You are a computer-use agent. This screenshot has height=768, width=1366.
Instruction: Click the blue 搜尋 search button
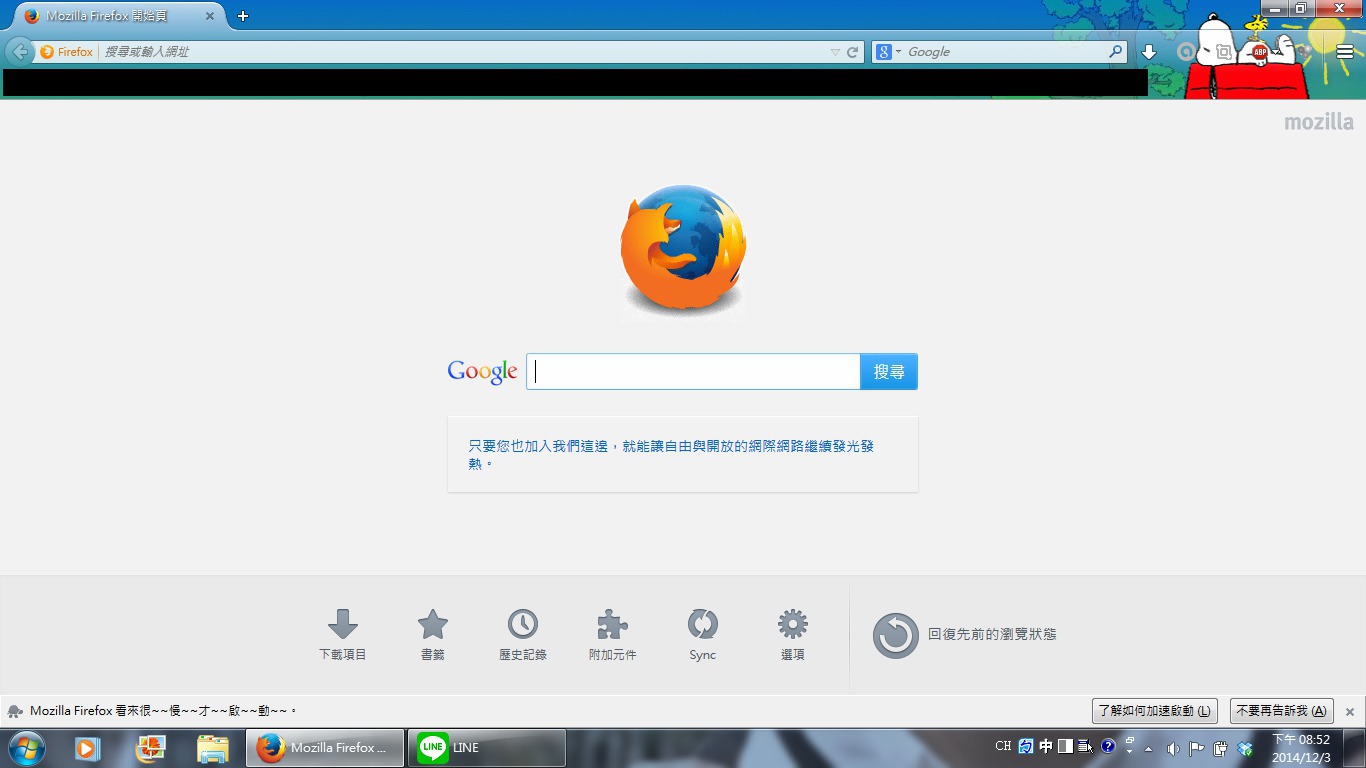[x=889, y=371]
